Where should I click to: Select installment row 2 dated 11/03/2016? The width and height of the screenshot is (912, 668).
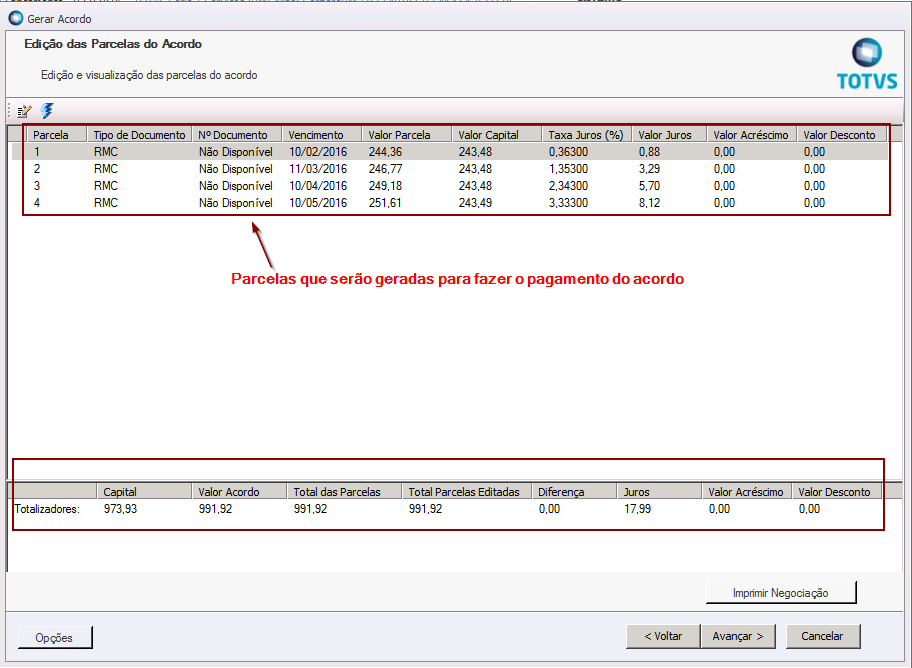317,169
